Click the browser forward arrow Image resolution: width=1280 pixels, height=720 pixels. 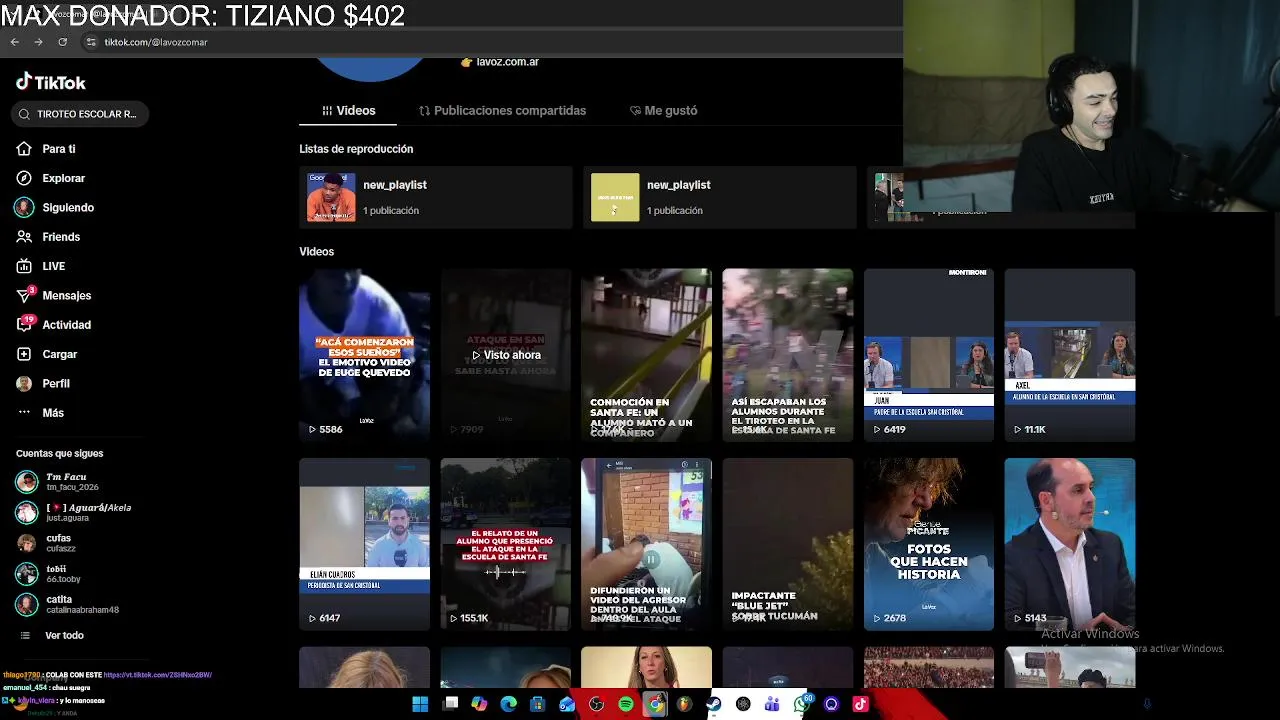38,42
